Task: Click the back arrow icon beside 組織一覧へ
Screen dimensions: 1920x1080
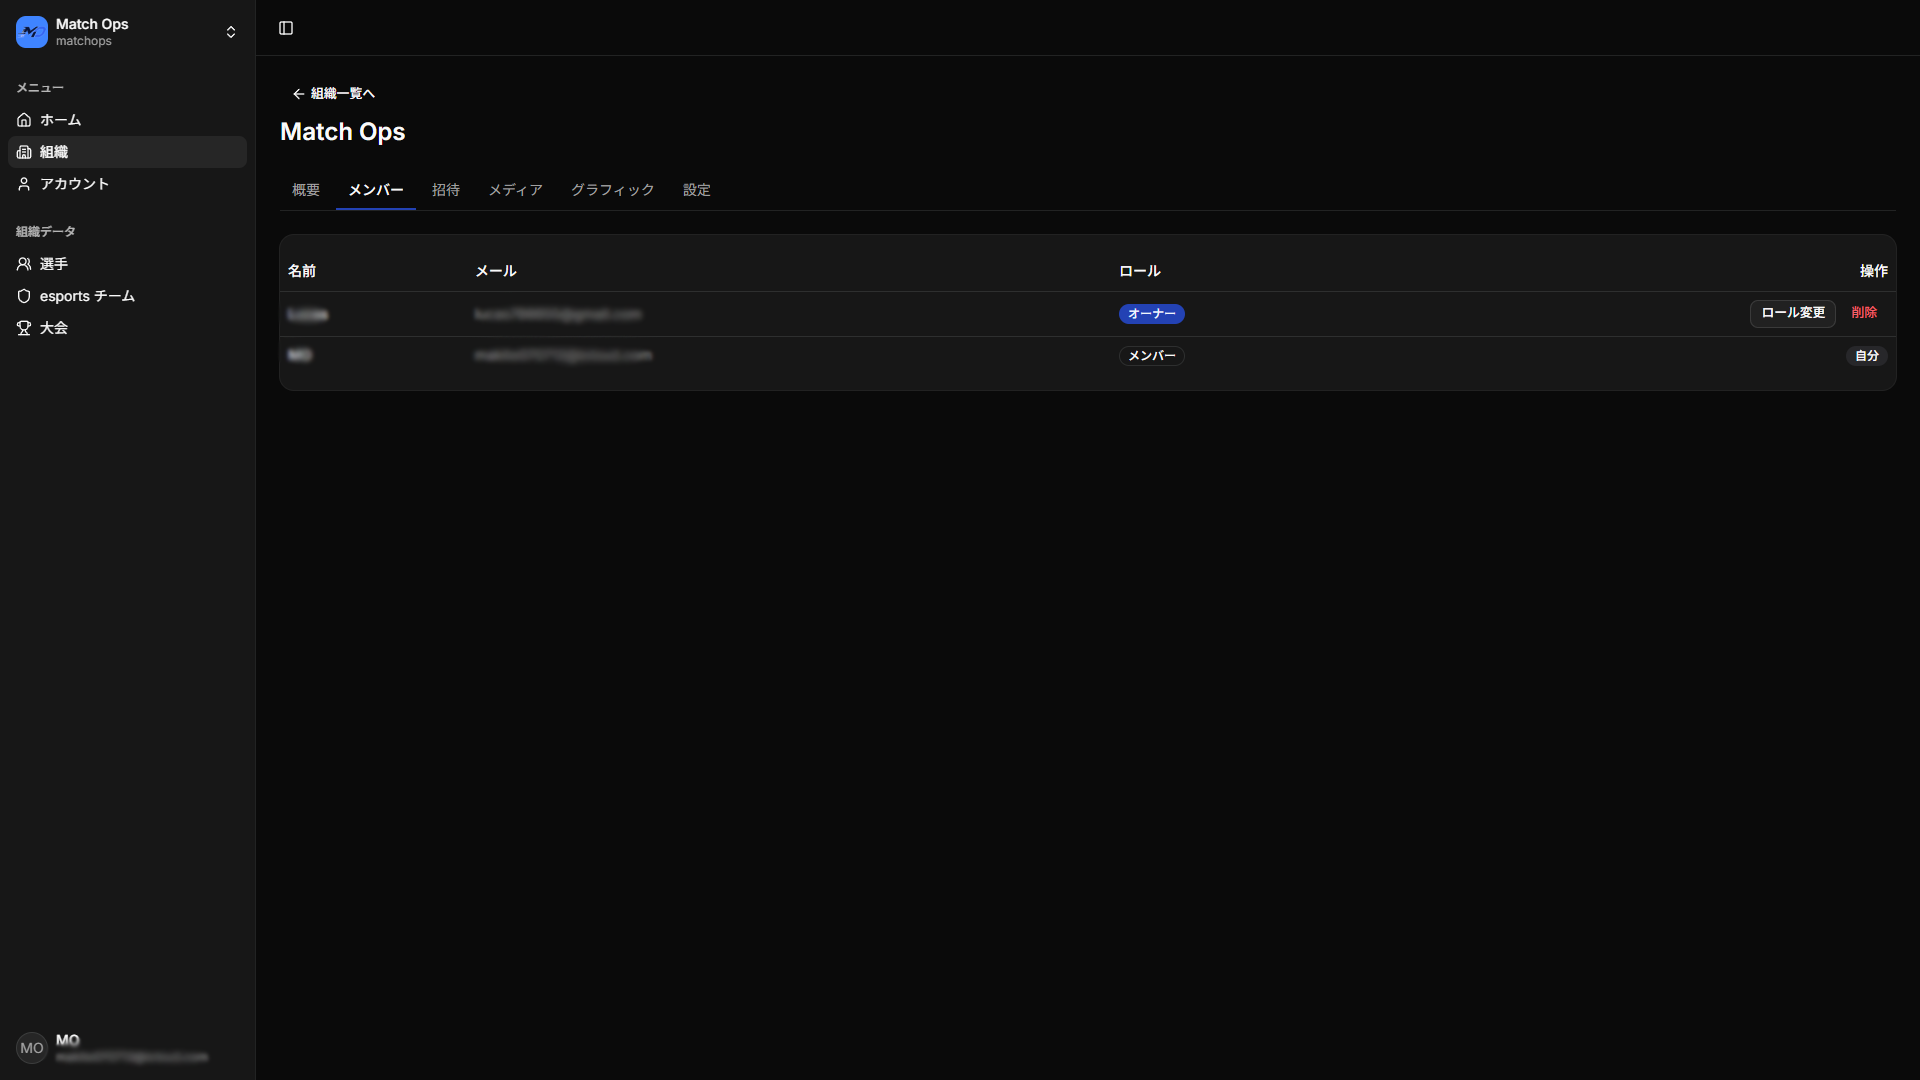Action: 298,93
